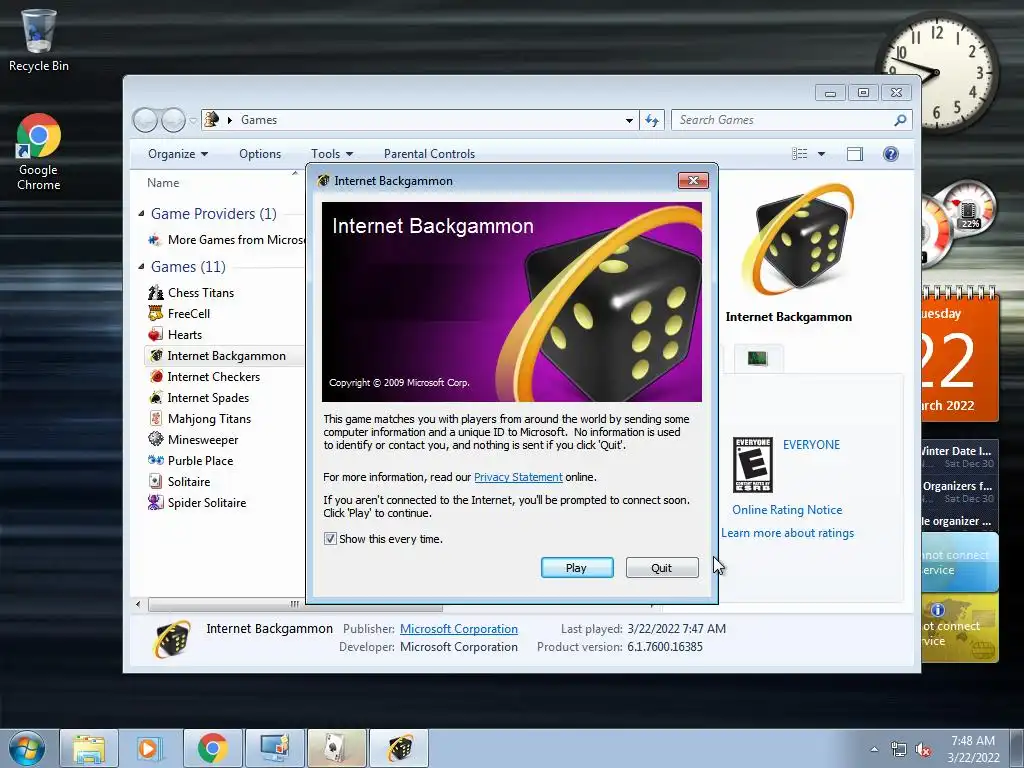Open the Tools dropdown menu

pos(332,153)
